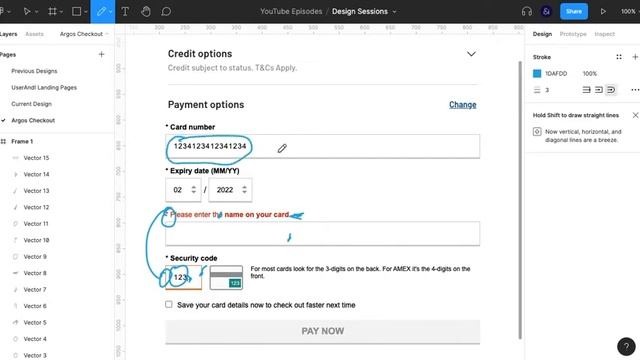Expand Pen tool options chevron
The width and height of the screenshot is (640, 360).
(x=110, y=12)
